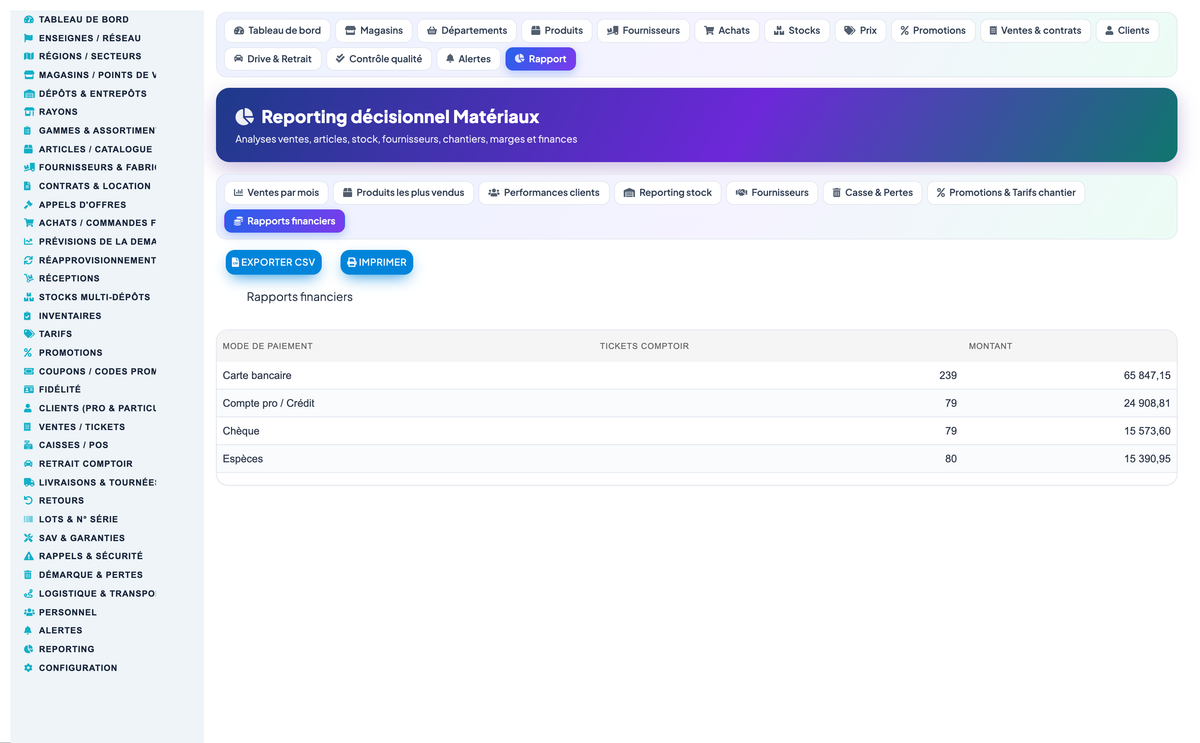Show the Ventes par mois report

(276, 192)
